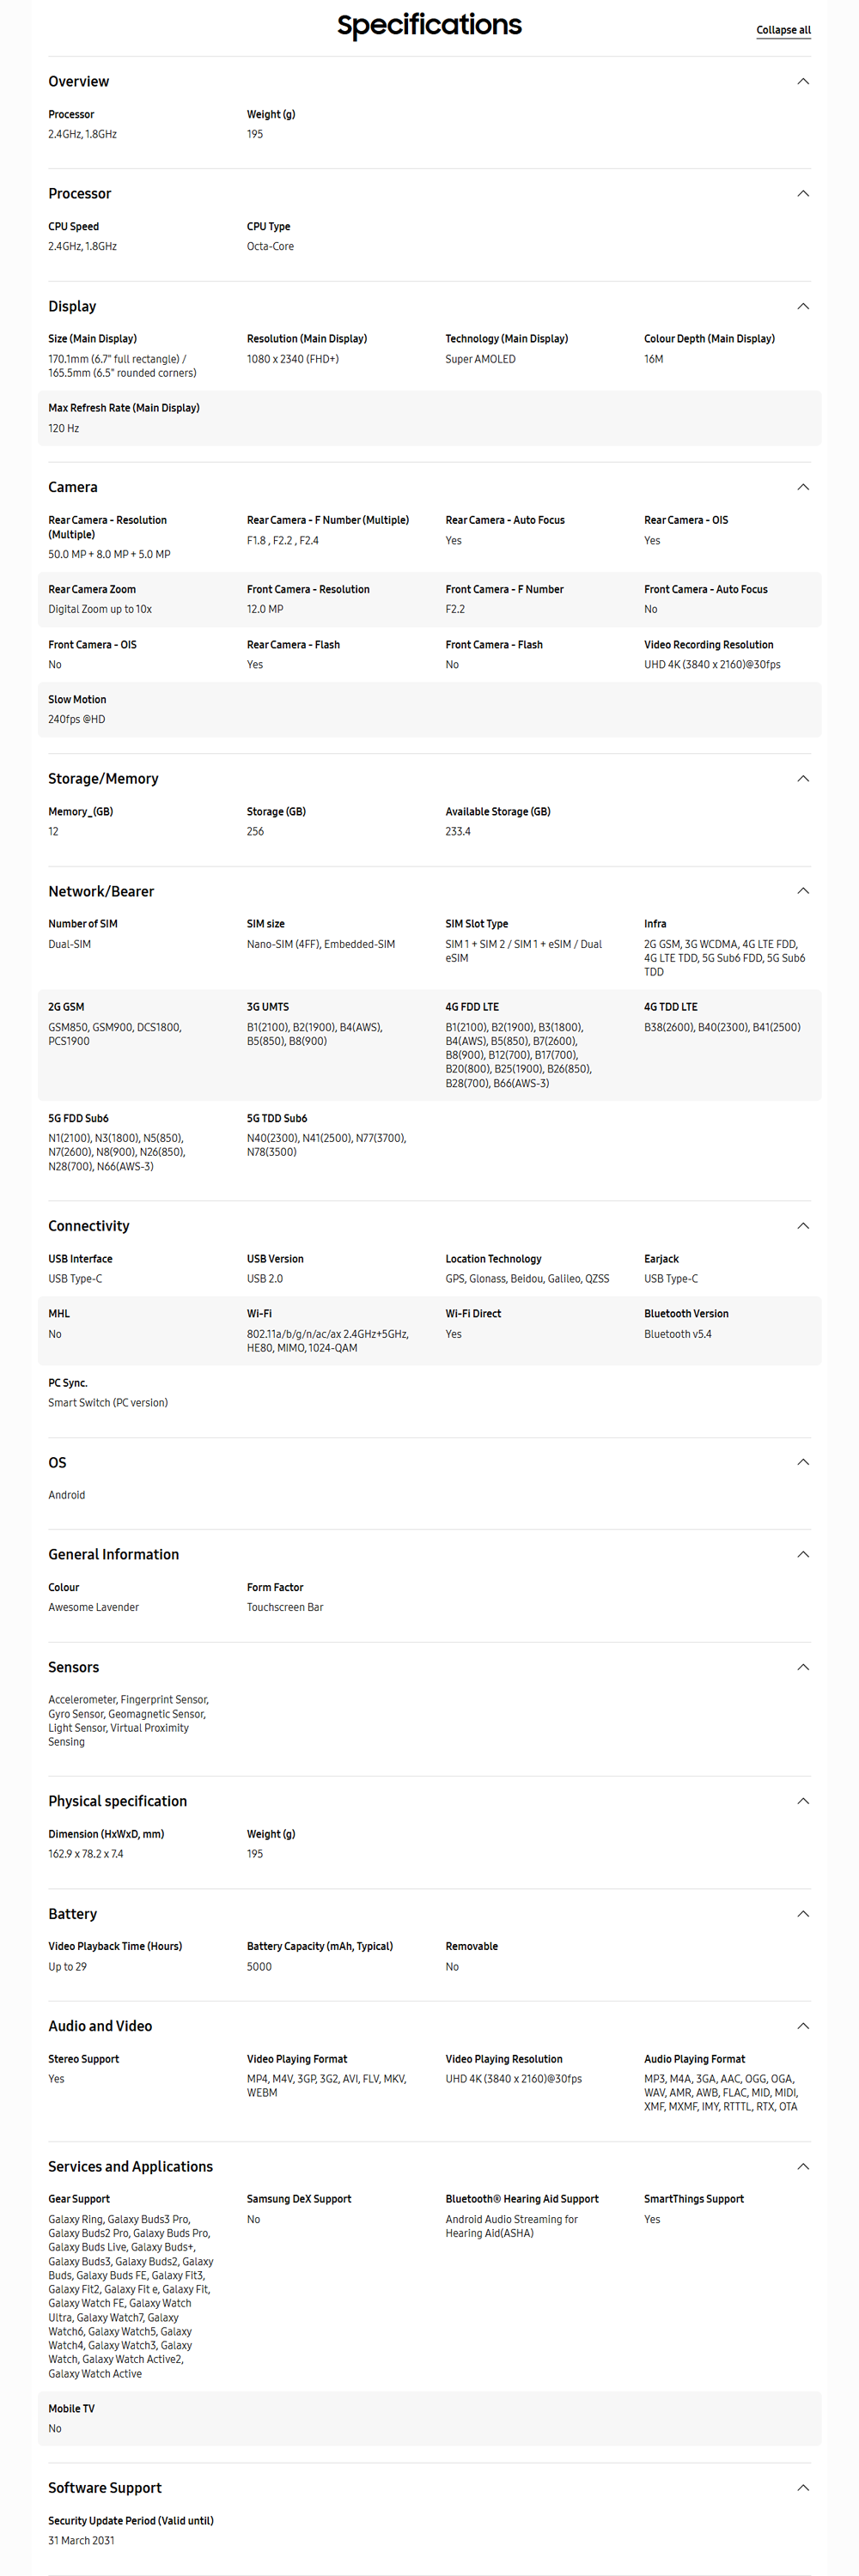Image resolution: width=859 pixels, height=2576 pixels.
Task: Collapse the General Information section chevron
Action: click(802, 1554)
